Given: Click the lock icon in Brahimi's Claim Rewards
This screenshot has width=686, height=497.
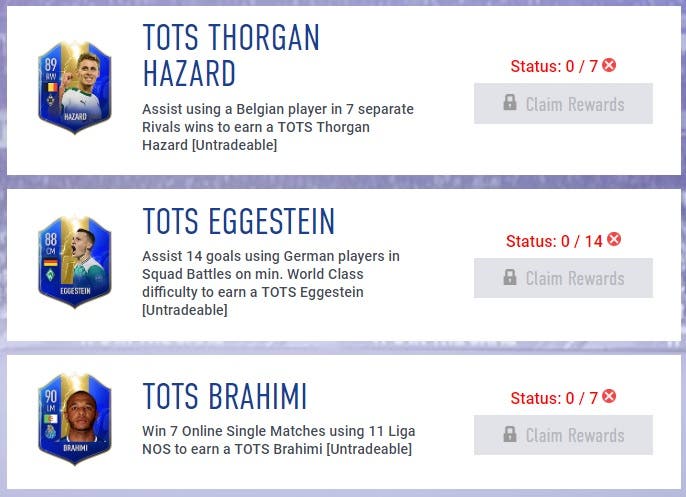Looking at the screenshot, I should [x=510, y=434].
